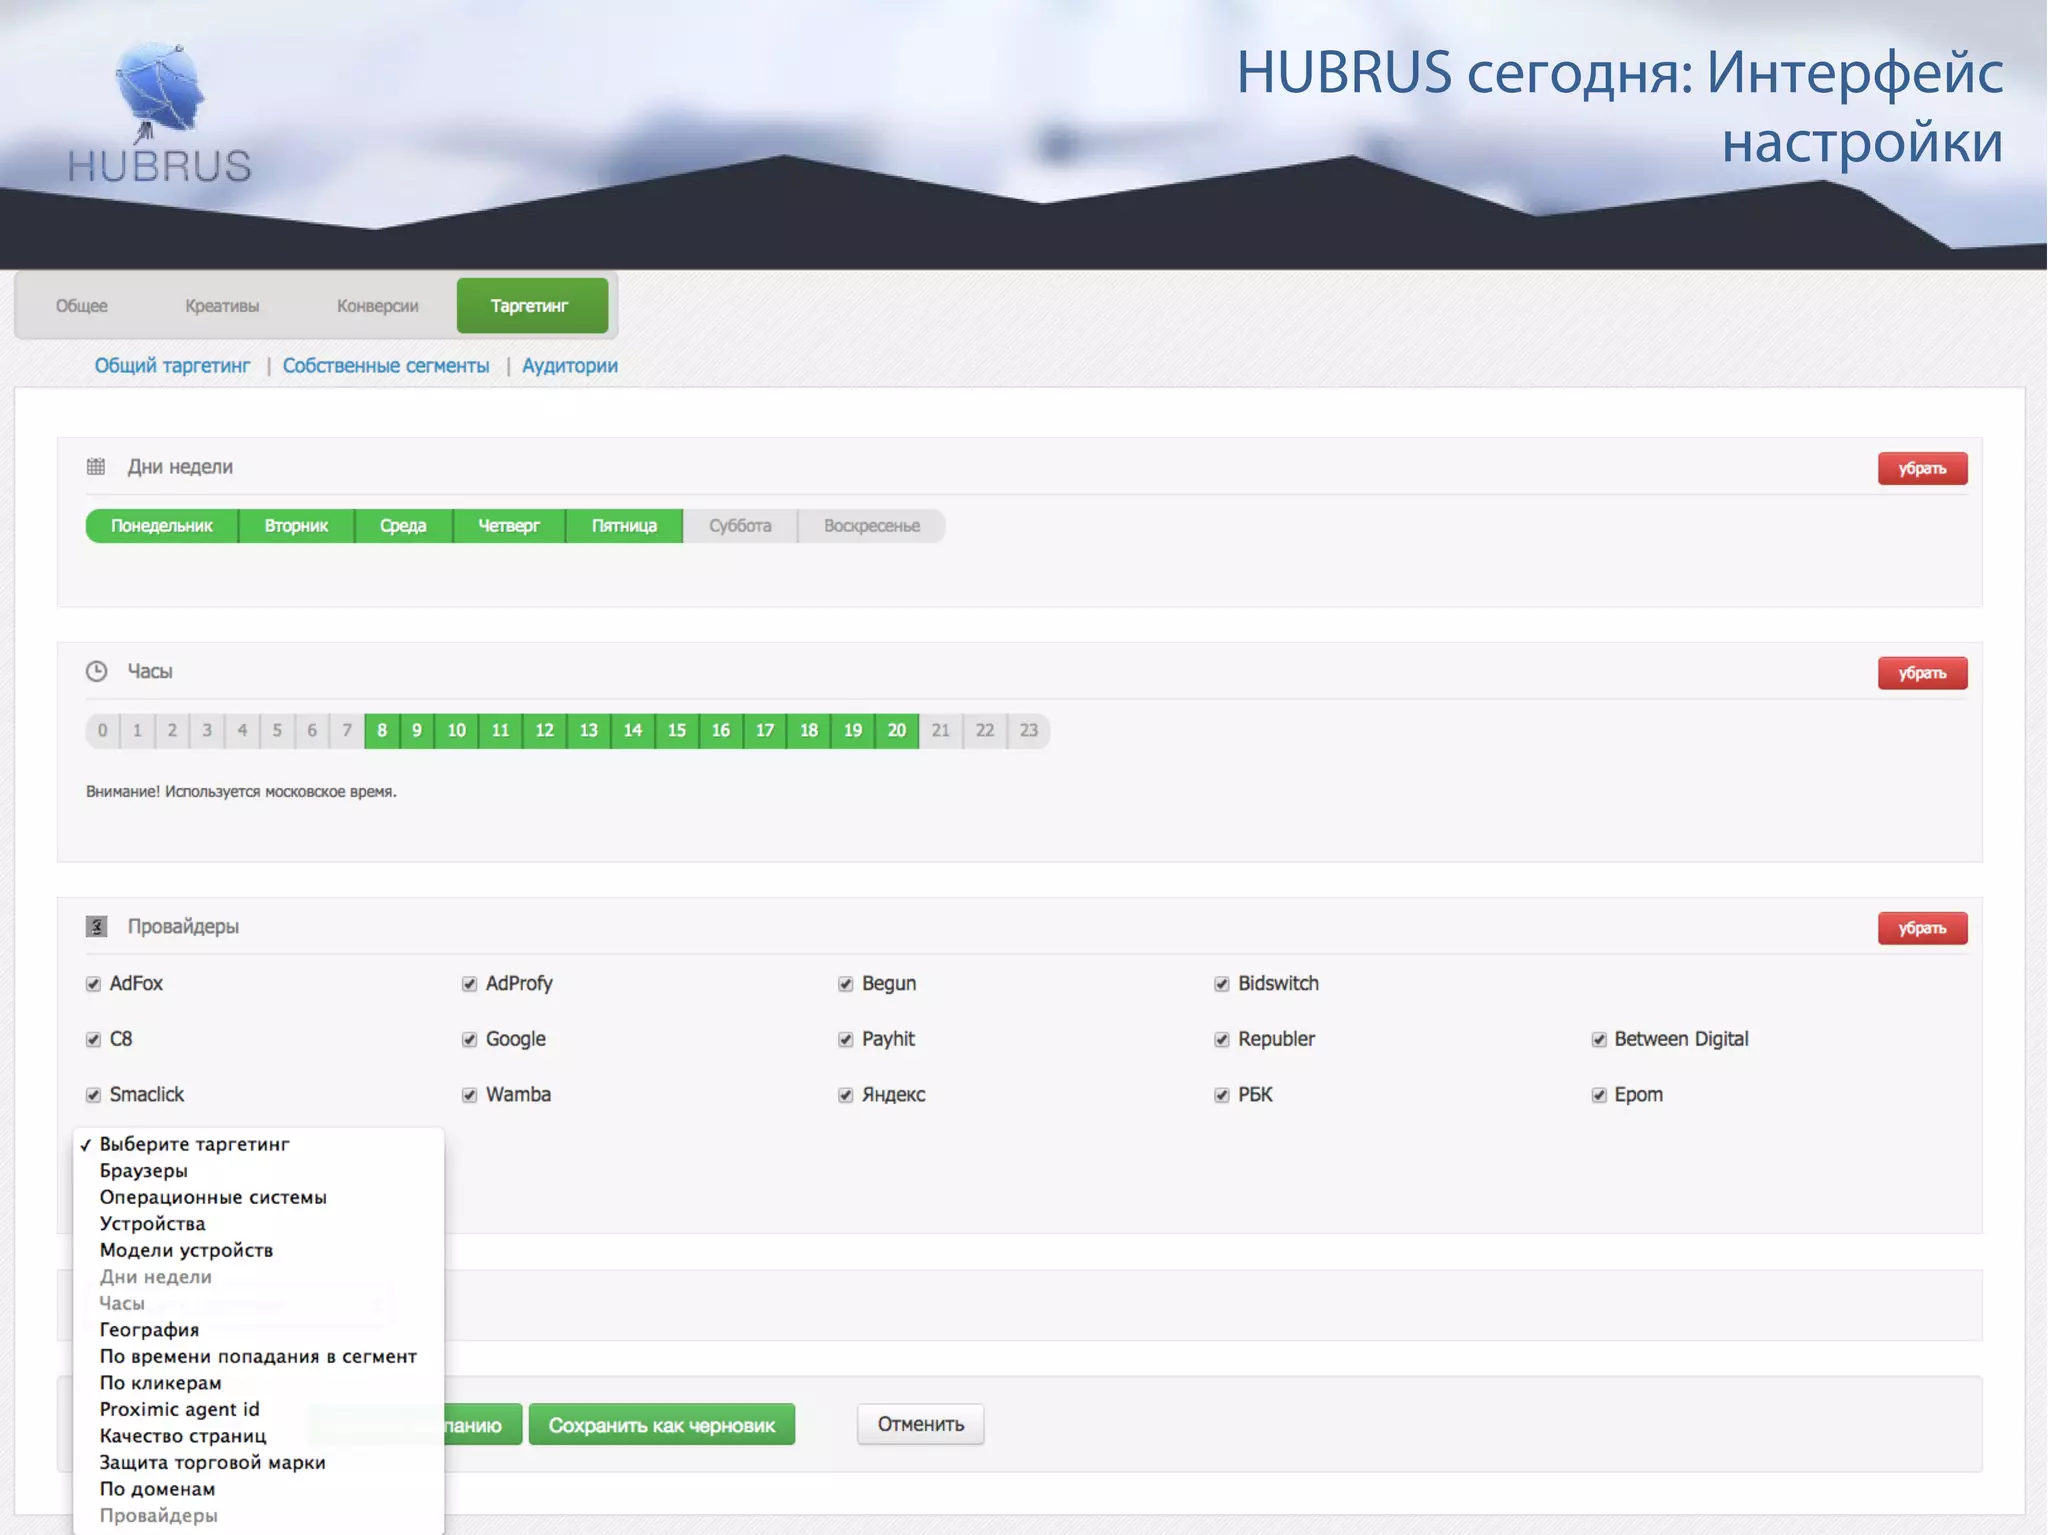Uncheck the РБК provider

pyautogui.click(x=1221, y=1095)
